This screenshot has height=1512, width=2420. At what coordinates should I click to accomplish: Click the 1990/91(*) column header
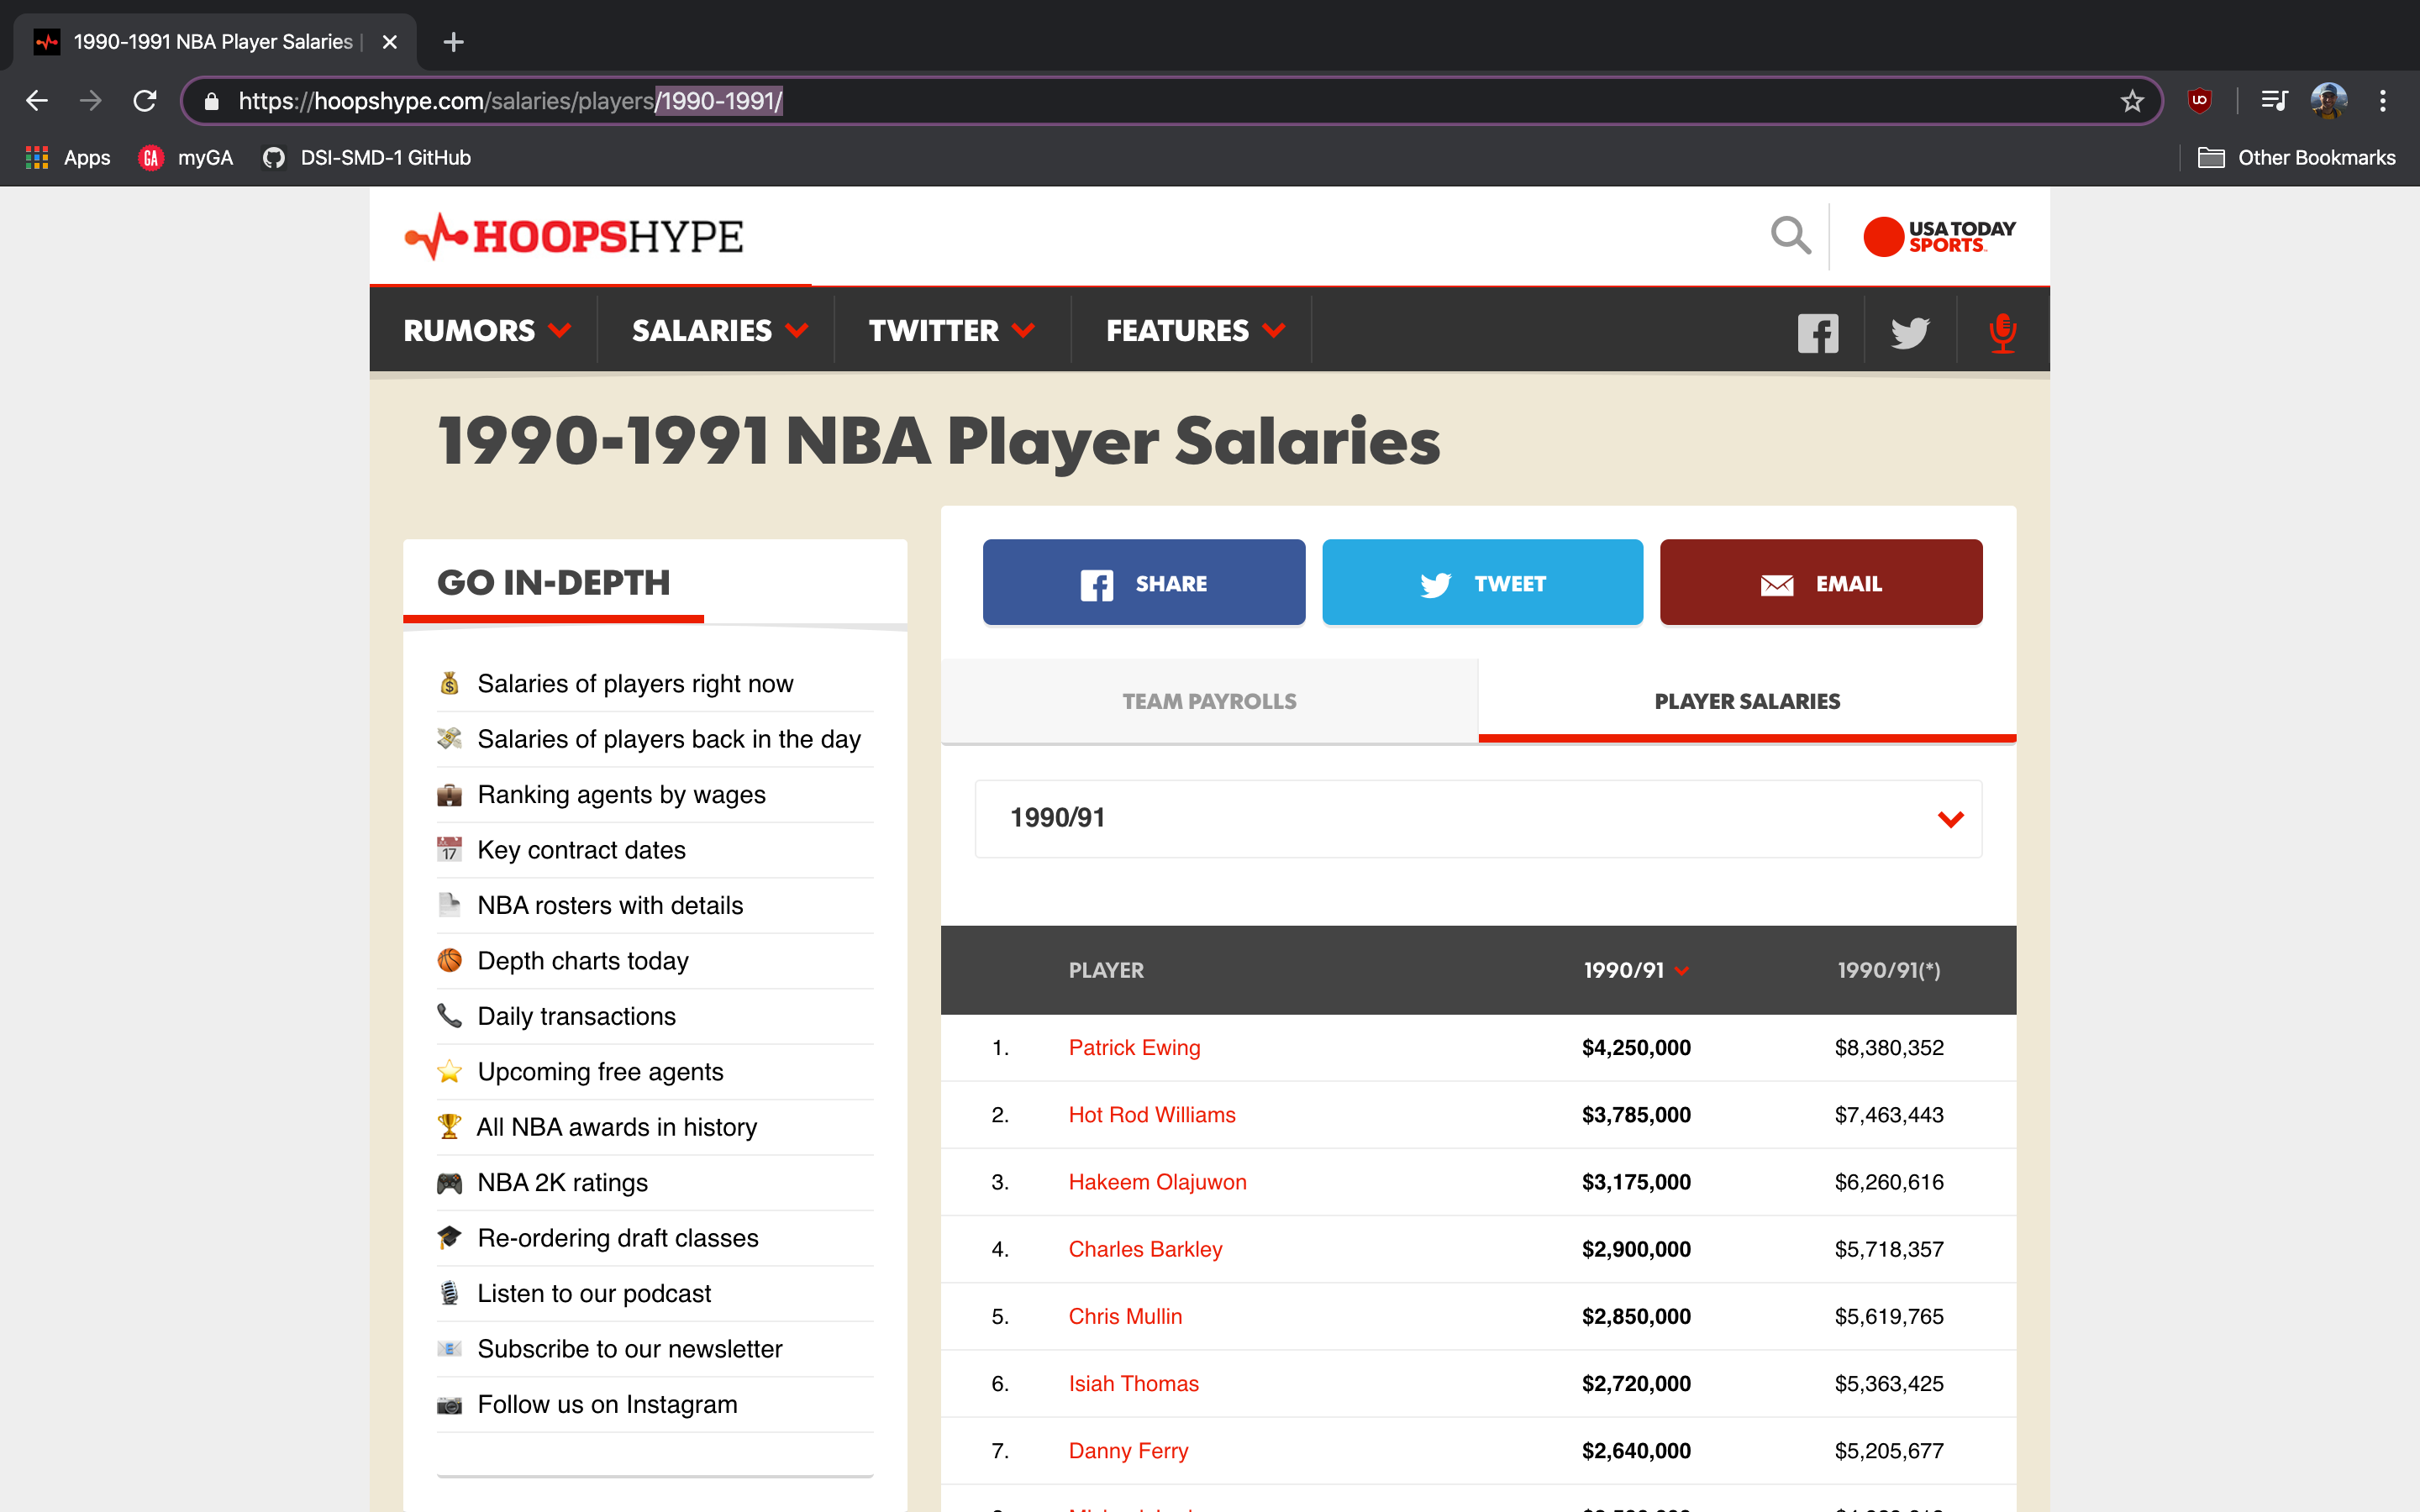click(1889, 970)
